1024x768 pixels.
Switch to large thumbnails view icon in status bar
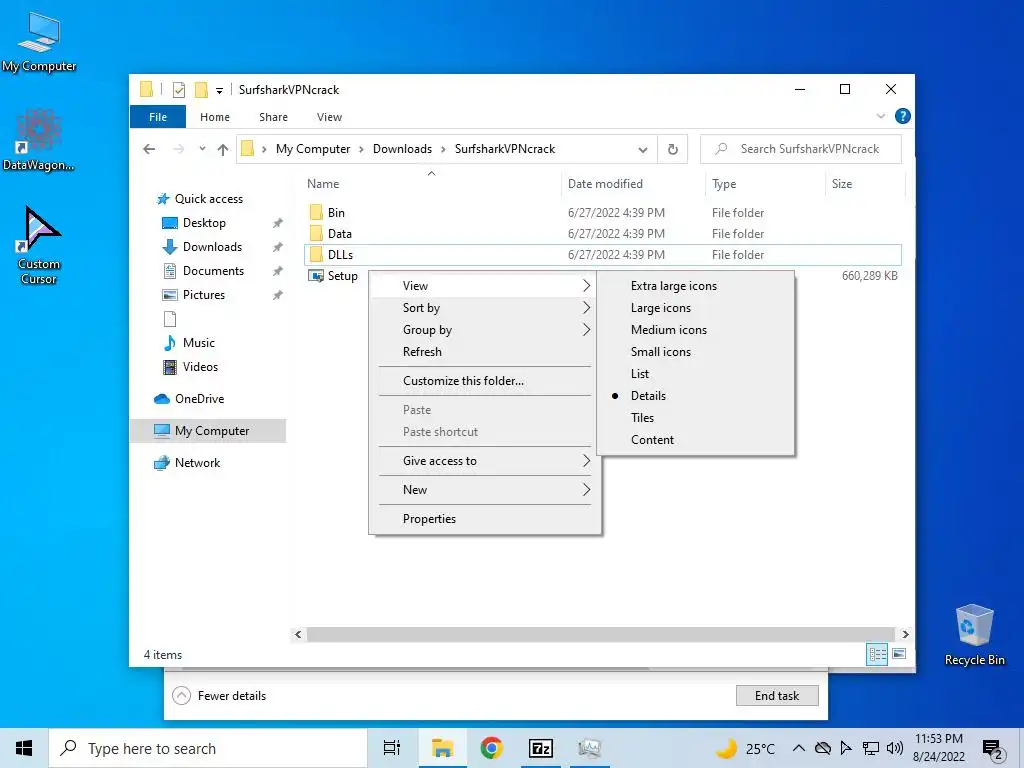(x=899, y=654)
